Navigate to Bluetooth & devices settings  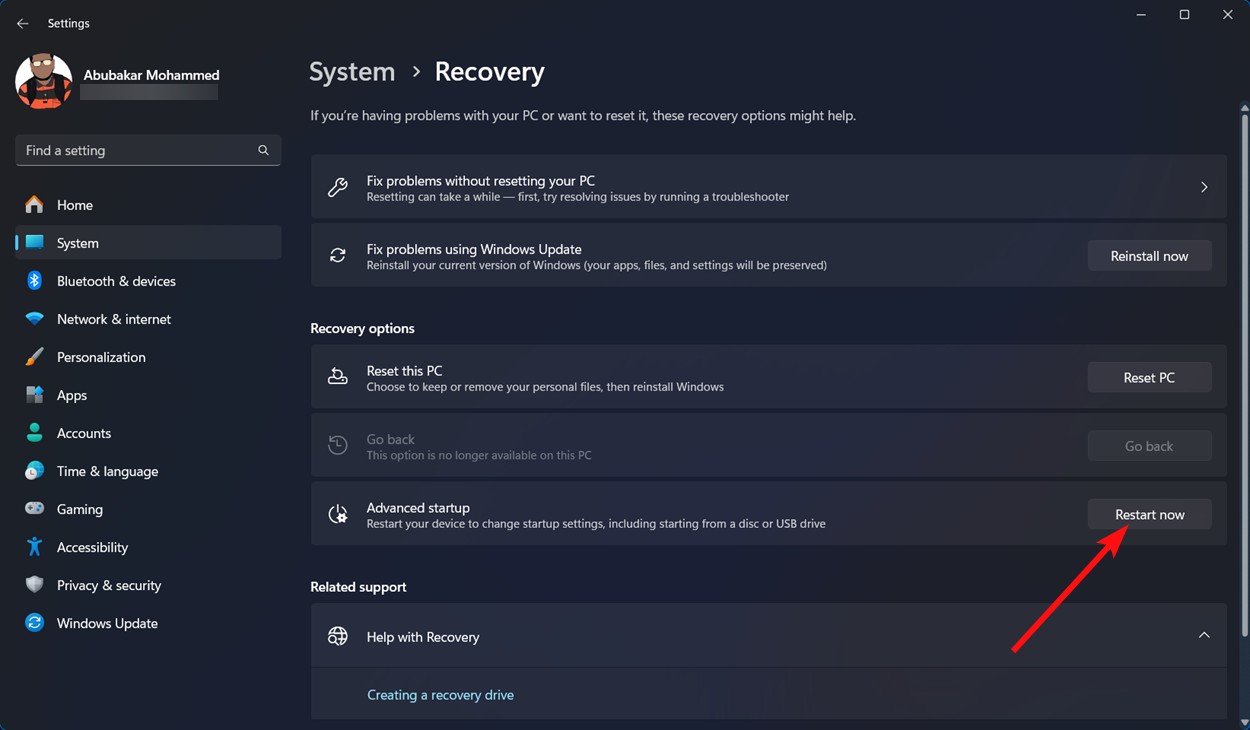[x=116, y=281]
